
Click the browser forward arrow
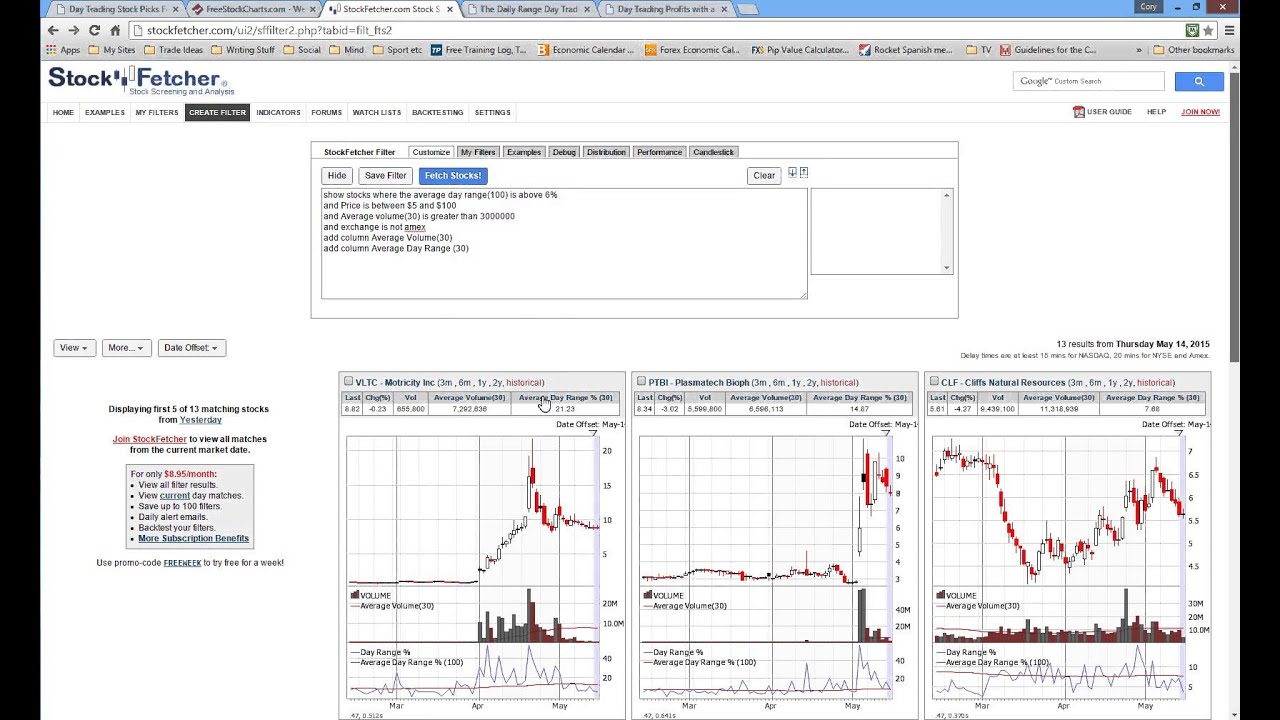click(74, 30)
